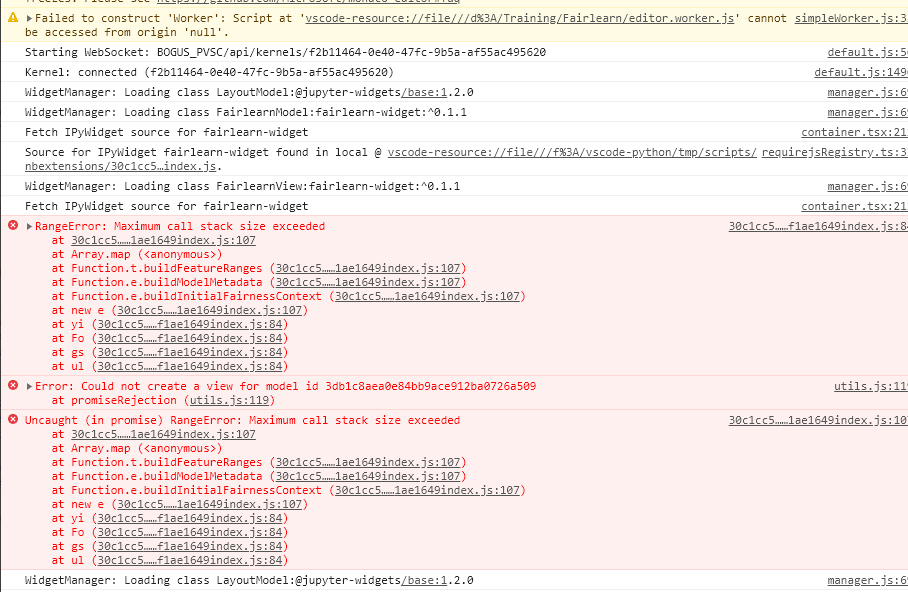This screenshot has width=908, height=592.
Task: Open 'at yi' index.js:84 link in first RangeError
Action: tap(190, 324)
